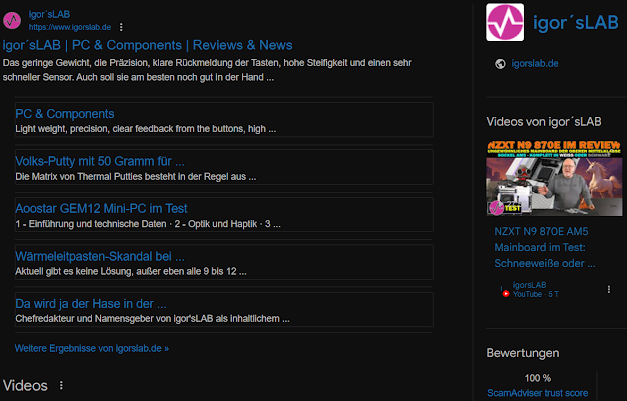Click the snippet starting Das geringe Gewicht

click(207, 70)
